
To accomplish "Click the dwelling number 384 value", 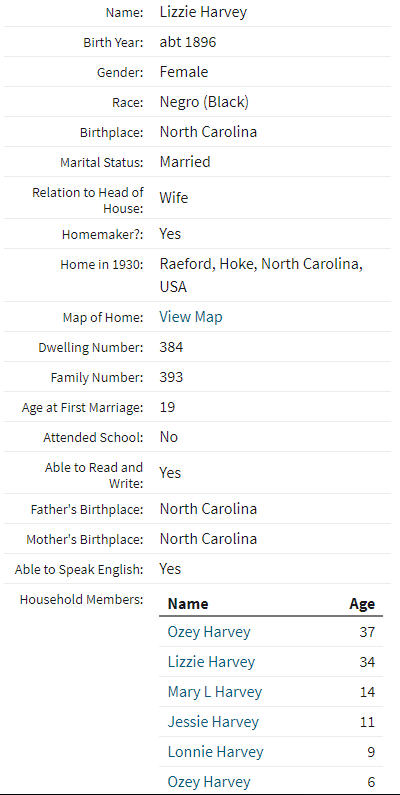I will click(171, 347).
